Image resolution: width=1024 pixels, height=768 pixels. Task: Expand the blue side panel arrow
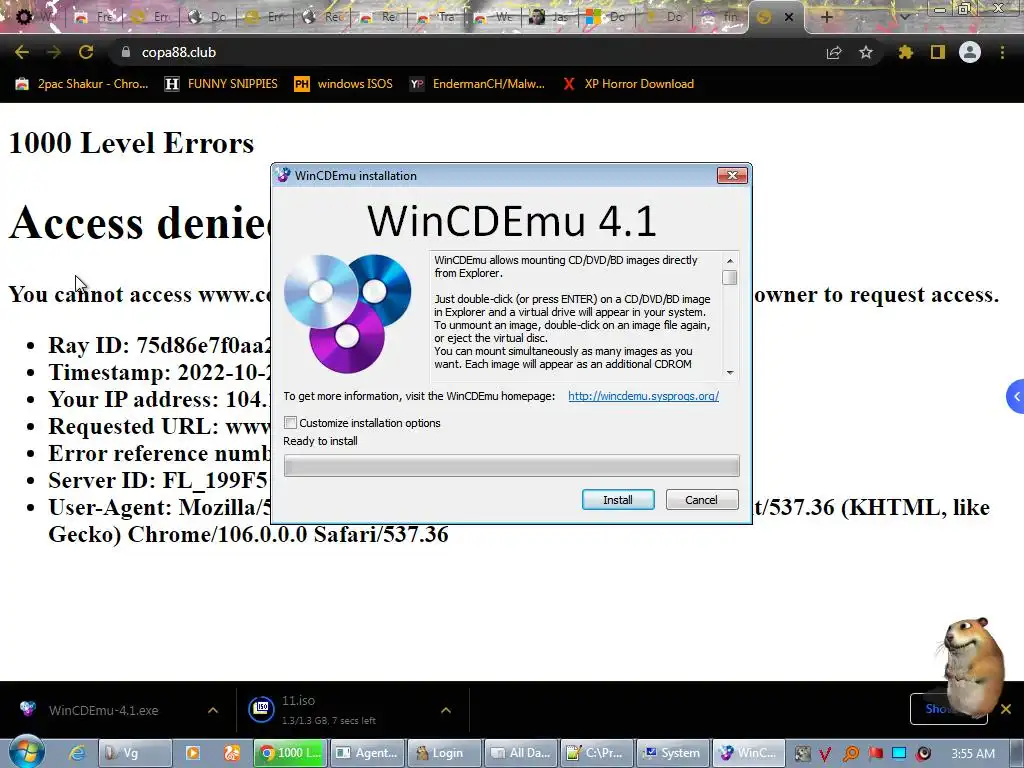pyautogui.click(x=1016, y=396)
